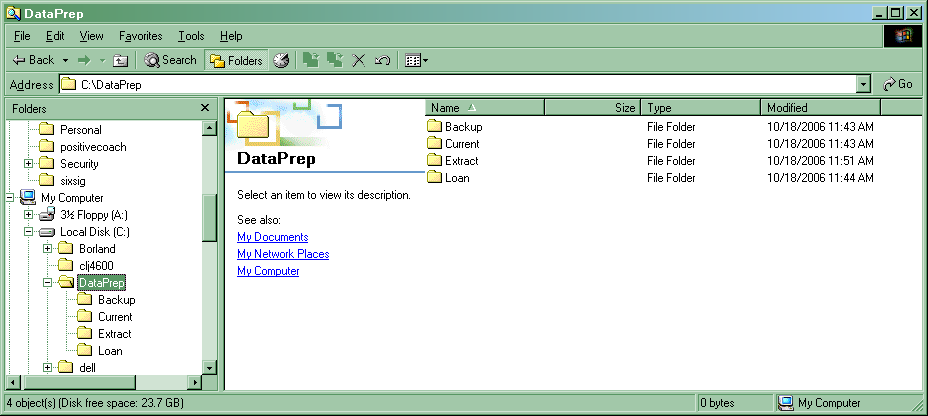Open the My Computer link
This screenshot has width=928, height=416.
click(x=268, y=271)
